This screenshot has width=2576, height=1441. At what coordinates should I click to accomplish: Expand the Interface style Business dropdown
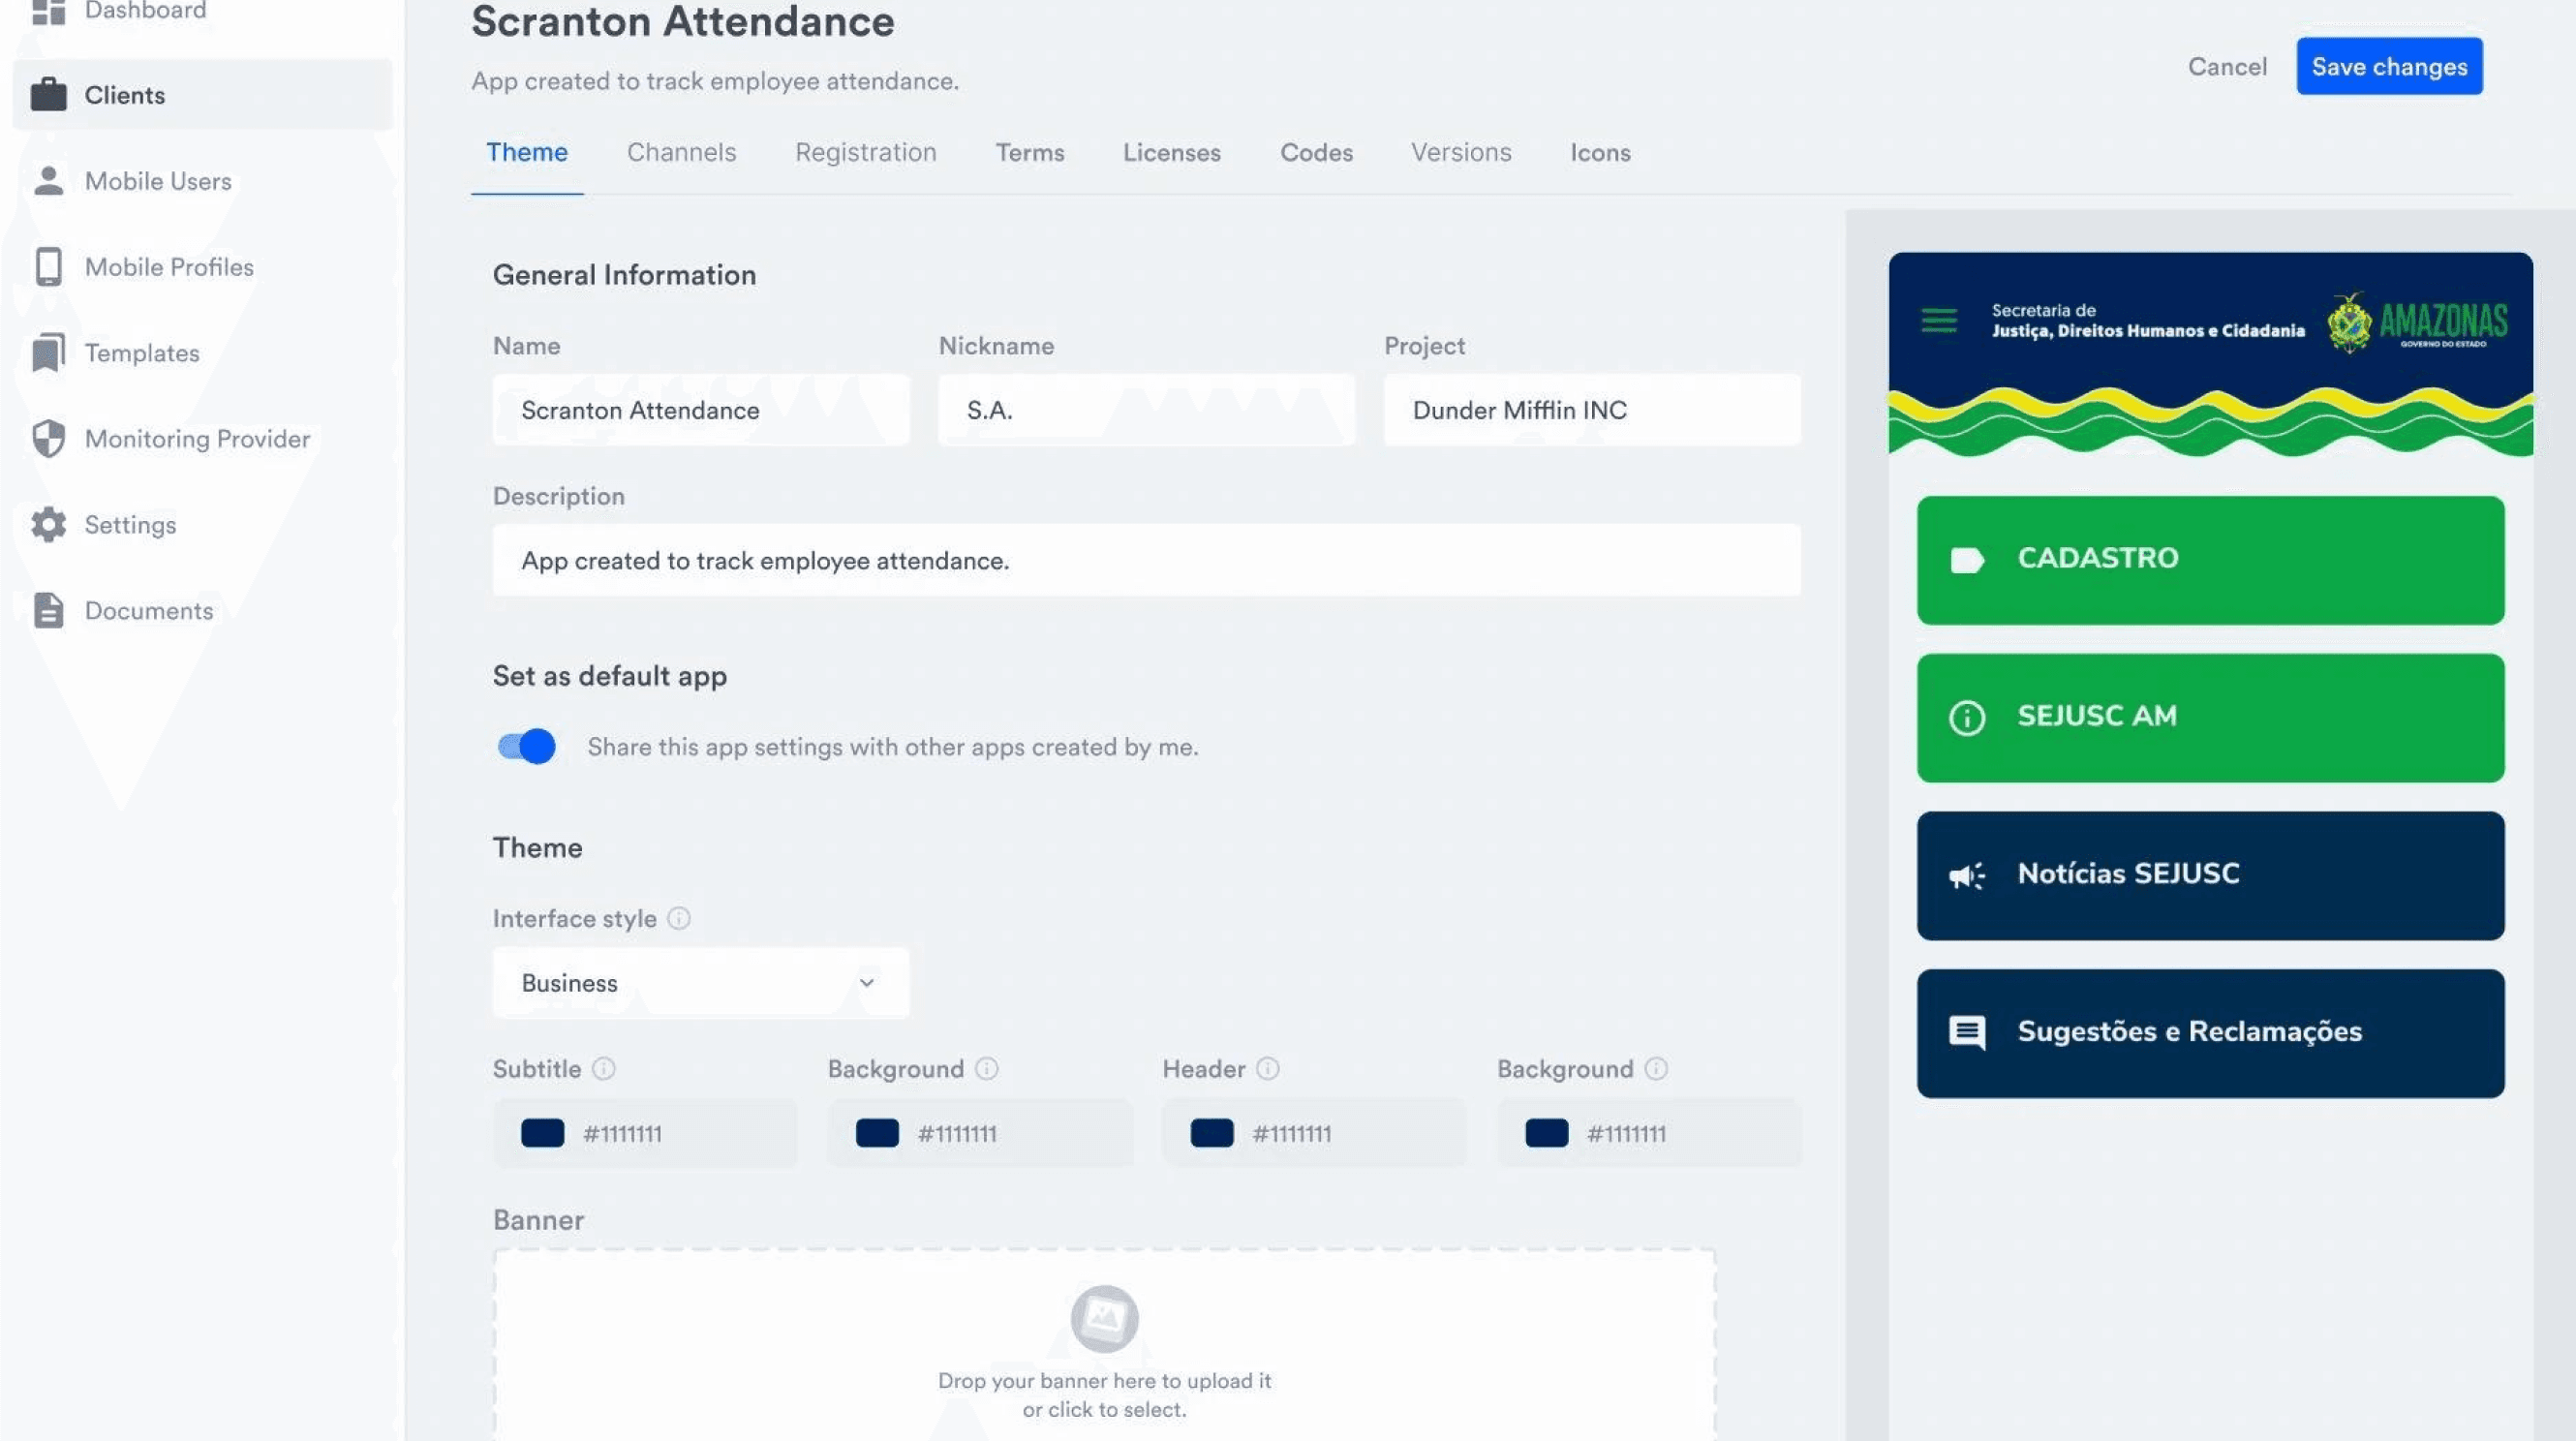coord(700,983)
